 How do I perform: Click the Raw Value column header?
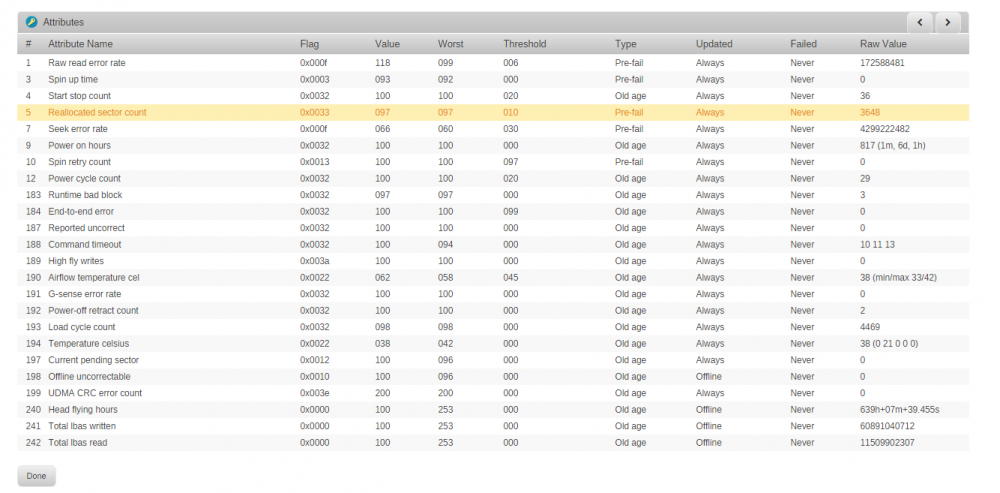pyautogui.click(x=883, y=44)
